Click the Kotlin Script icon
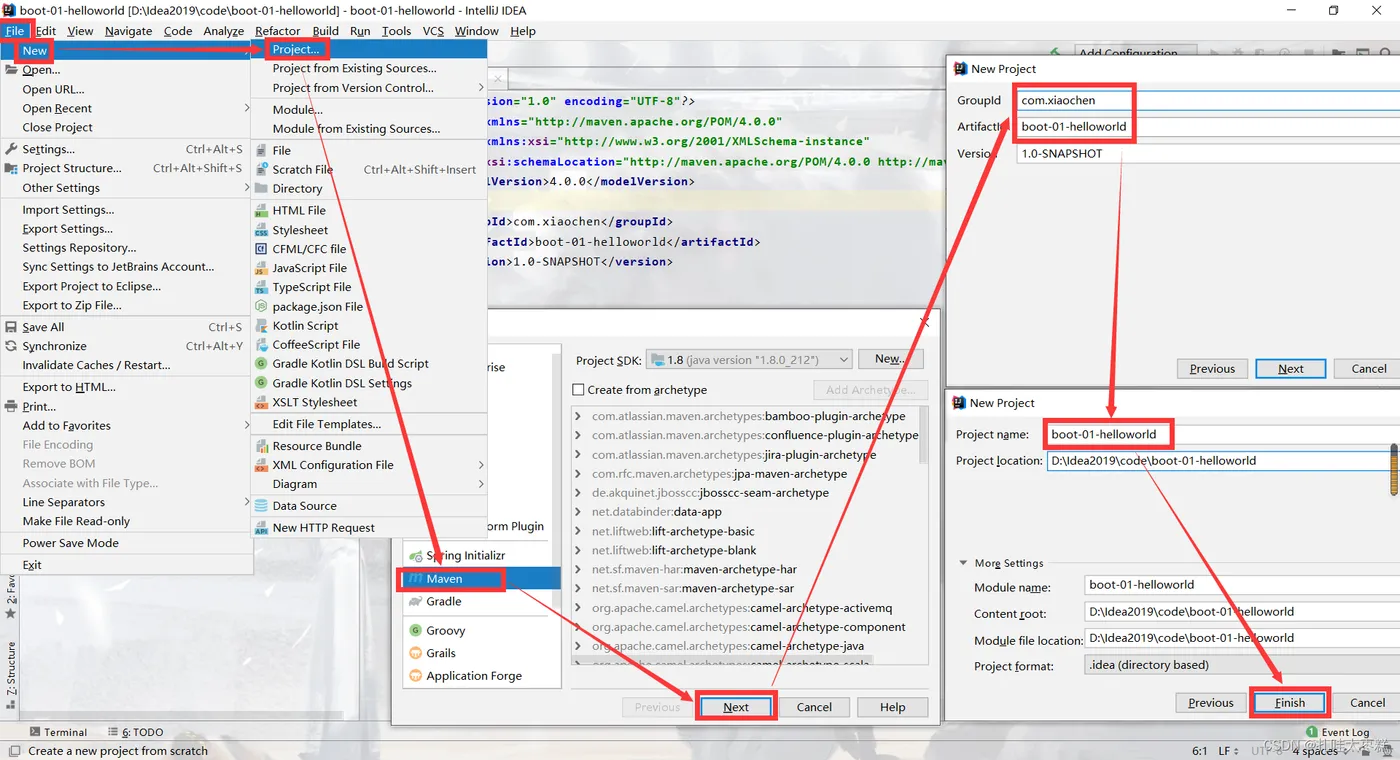1400x760 pixels. point(261,326)
